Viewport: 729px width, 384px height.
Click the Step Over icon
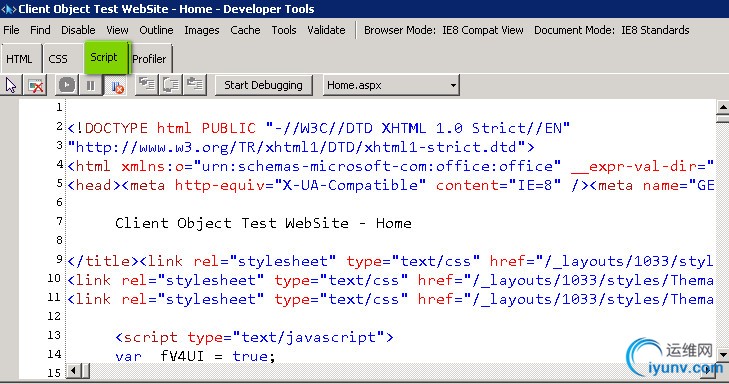tap(171, 86)
